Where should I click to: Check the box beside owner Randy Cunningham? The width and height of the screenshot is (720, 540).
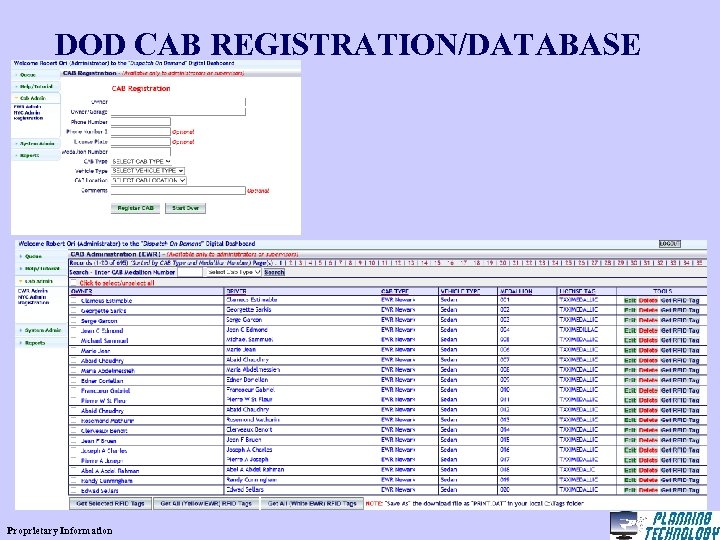(x=73, y=480)
